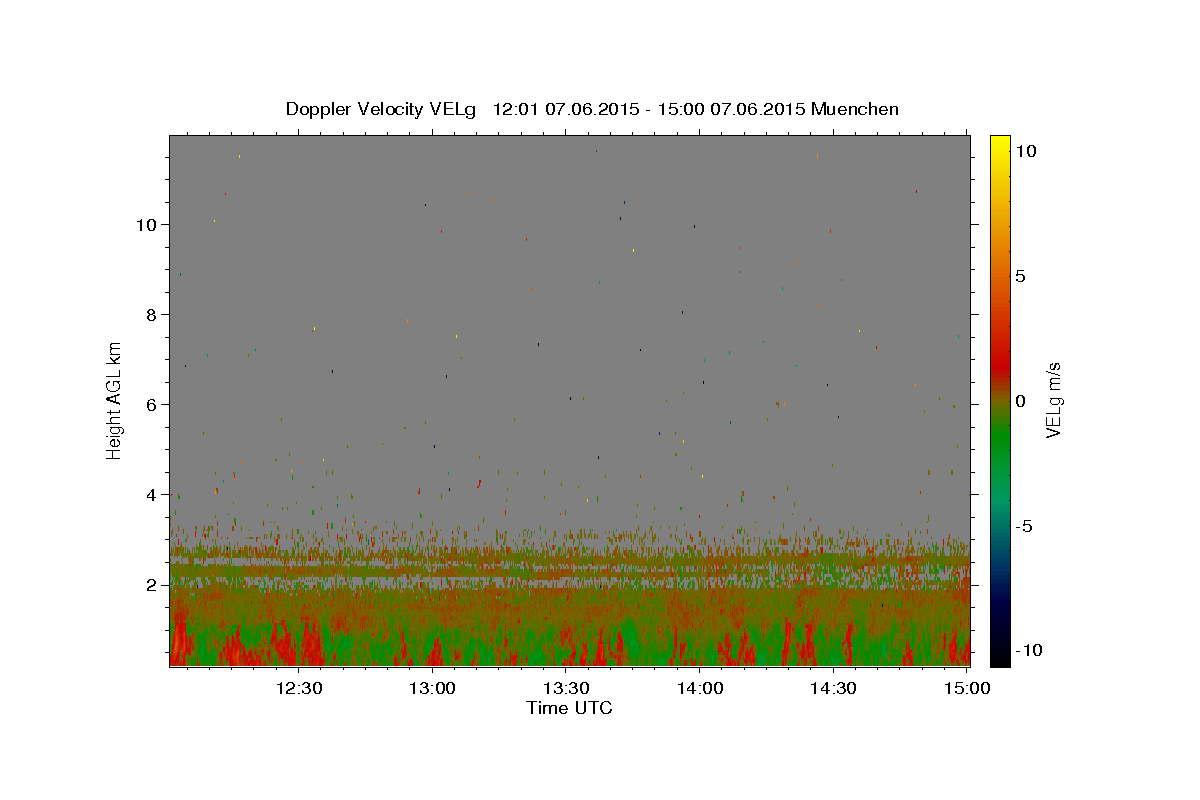Click the VELg m/s colorbar label
Viewport: 1200px width, 800px height.
click(1053, 401)
